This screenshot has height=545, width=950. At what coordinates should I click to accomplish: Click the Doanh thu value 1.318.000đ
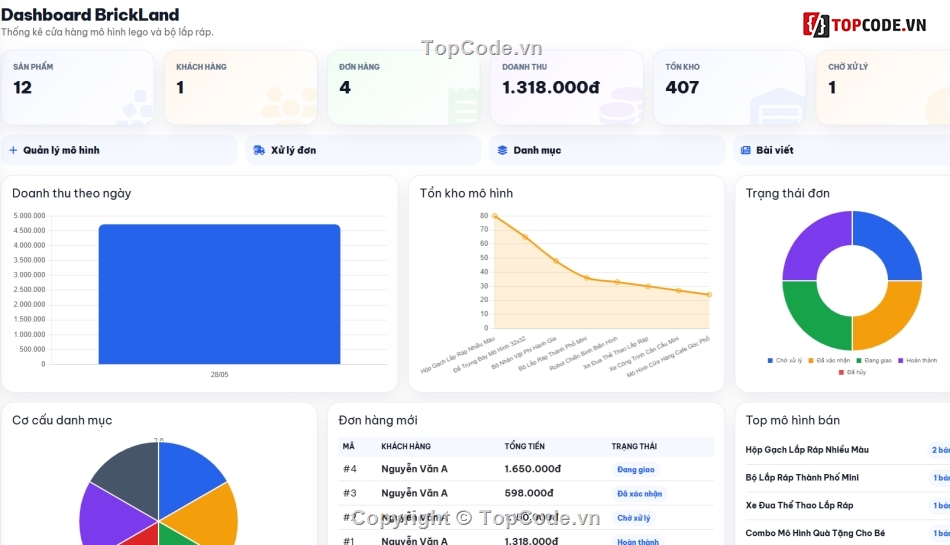click(551, 88)
